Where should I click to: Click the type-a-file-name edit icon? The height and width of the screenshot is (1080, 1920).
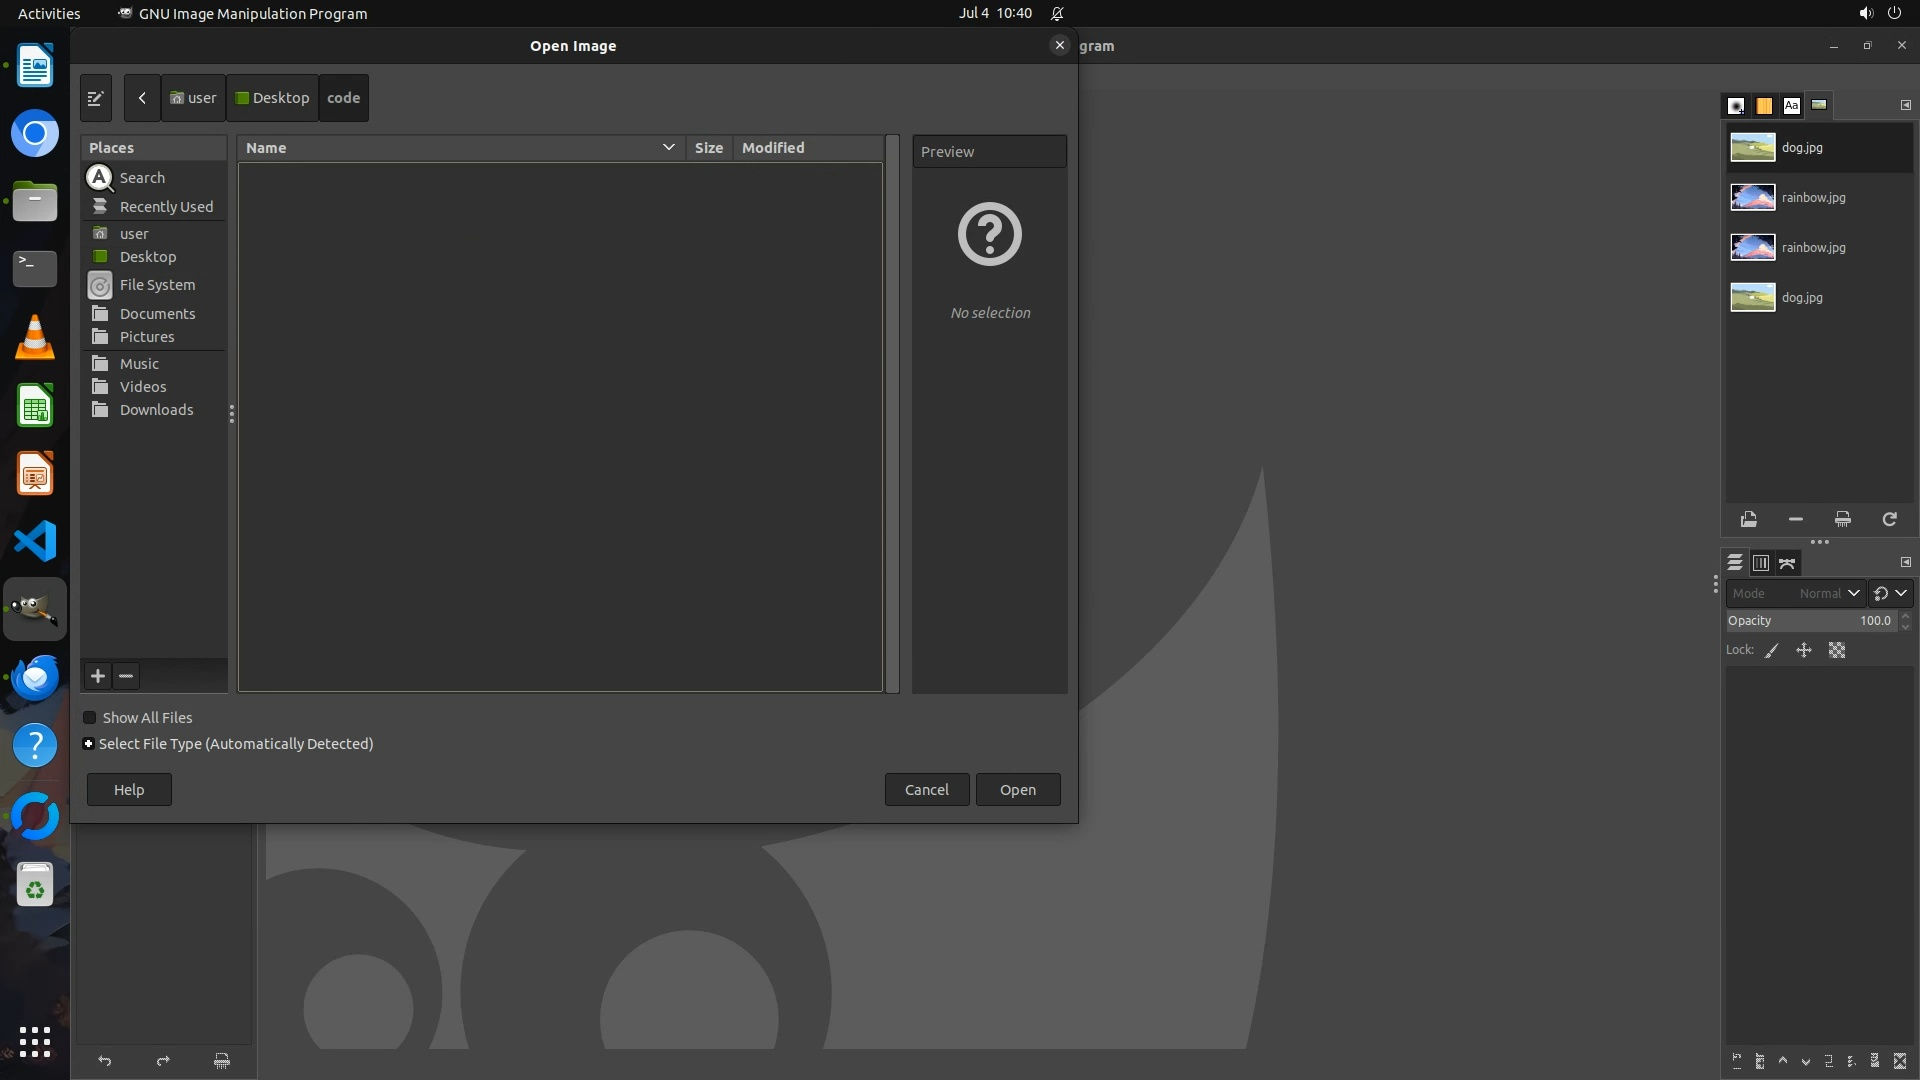point(96,98)
